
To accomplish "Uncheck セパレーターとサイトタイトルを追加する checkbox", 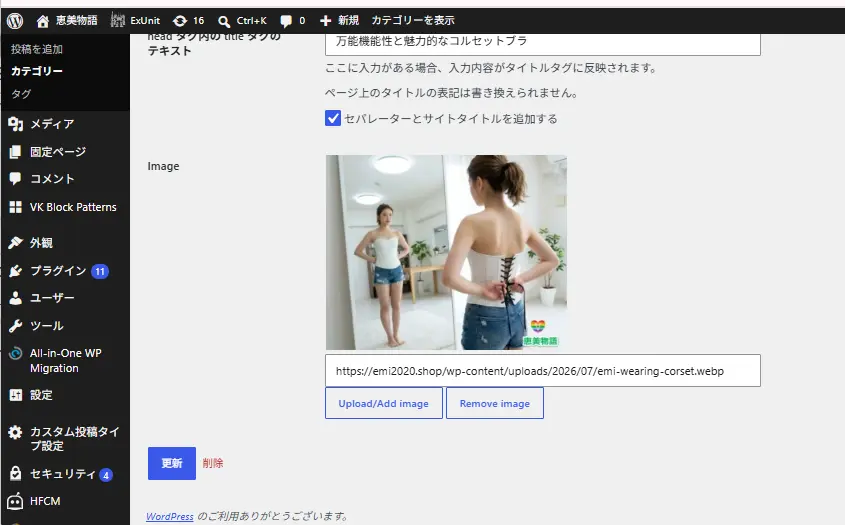I will point(333,118).
